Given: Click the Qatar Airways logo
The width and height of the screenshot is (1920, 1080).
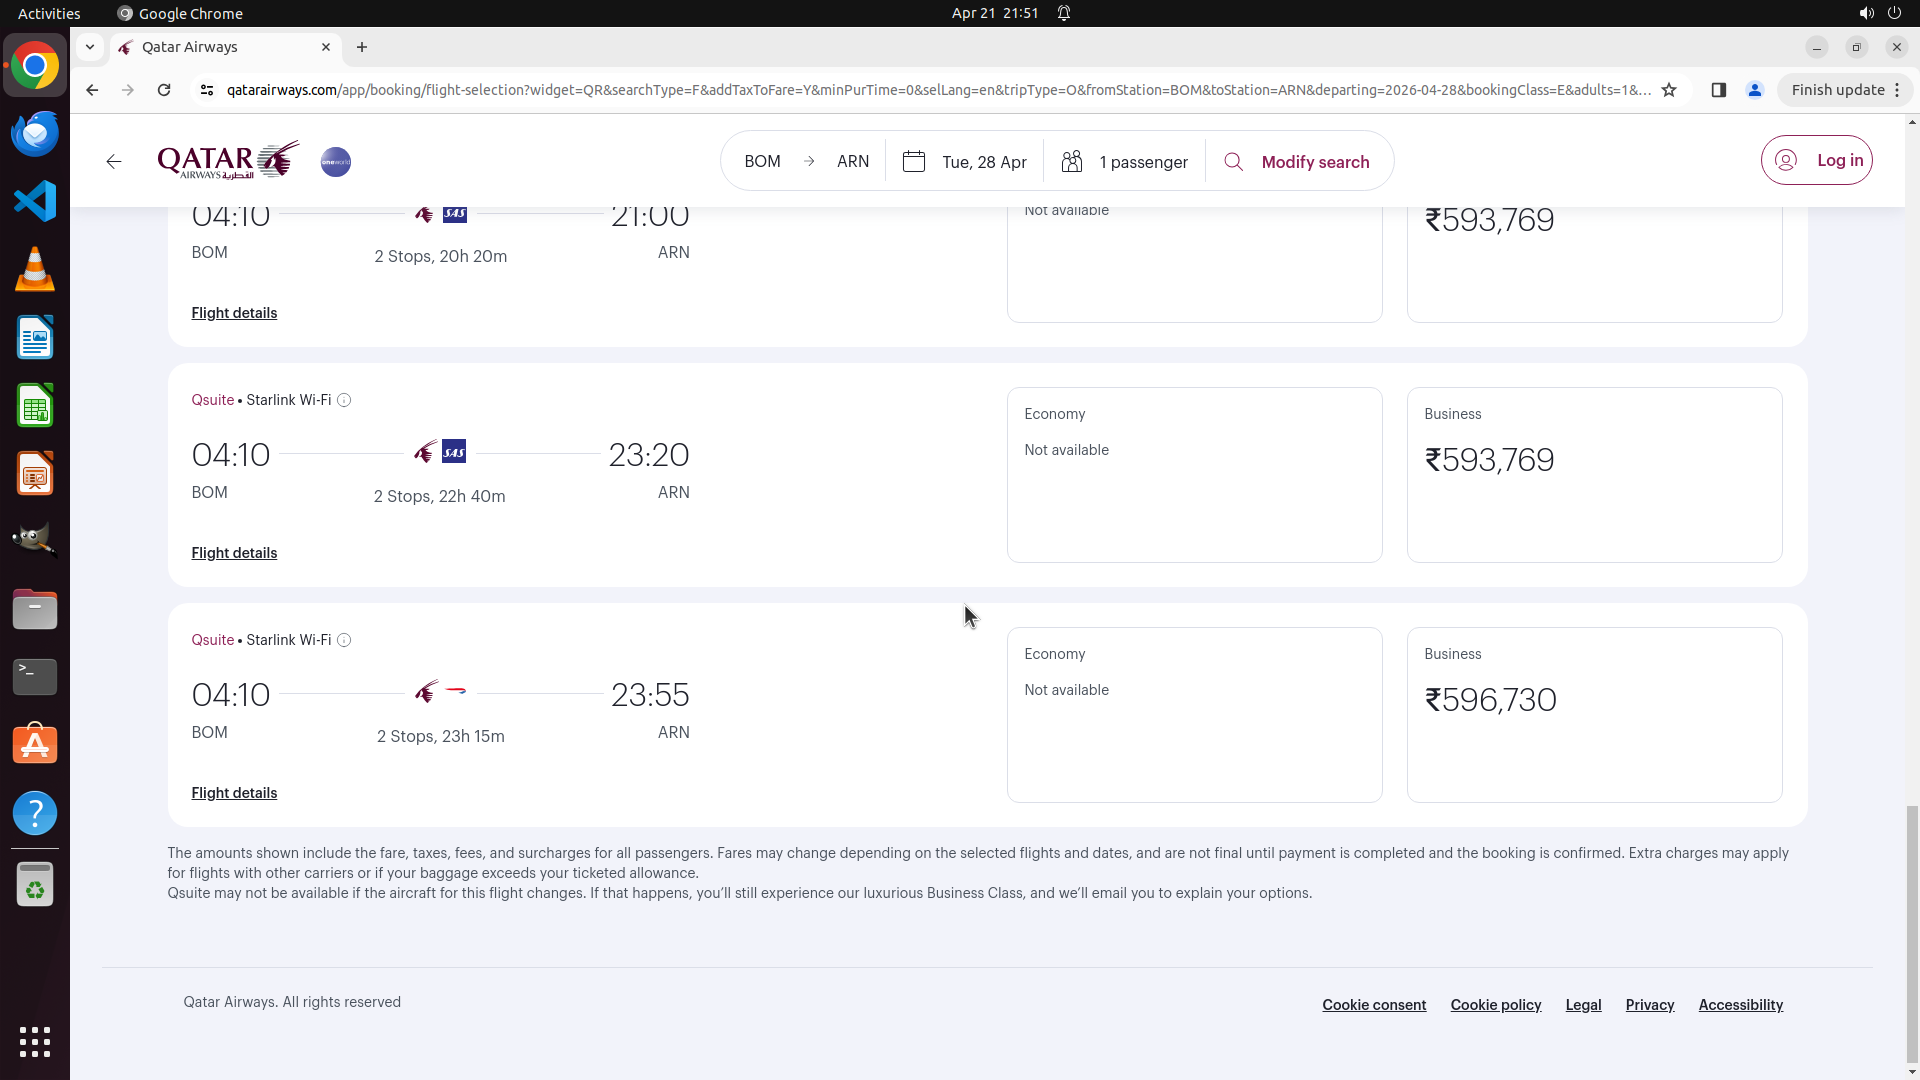Looking at the screenshot, I should coord(228,161).
